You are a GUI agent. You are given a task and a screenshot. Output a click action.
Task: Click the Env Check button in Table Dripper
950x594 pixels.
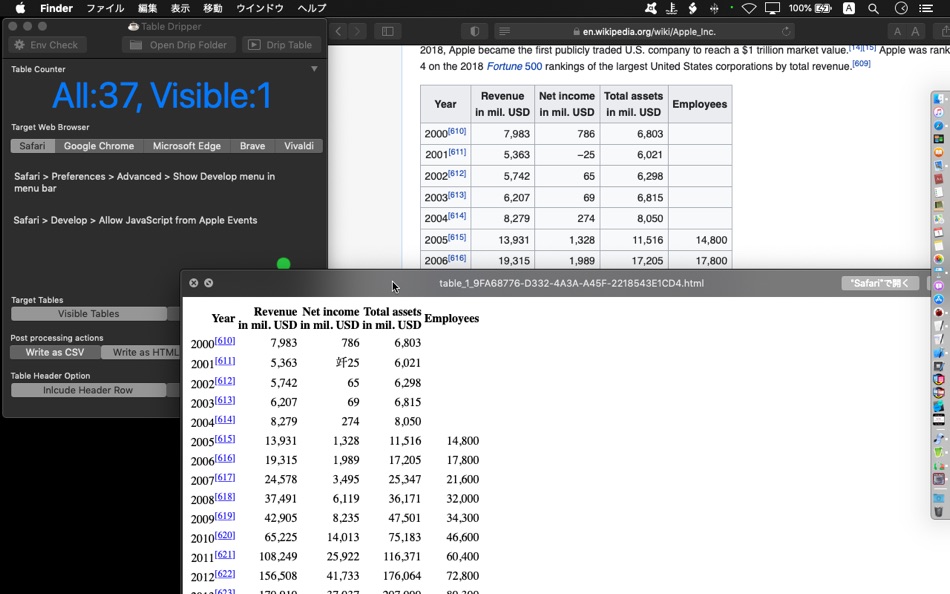[x=47, y=45]
